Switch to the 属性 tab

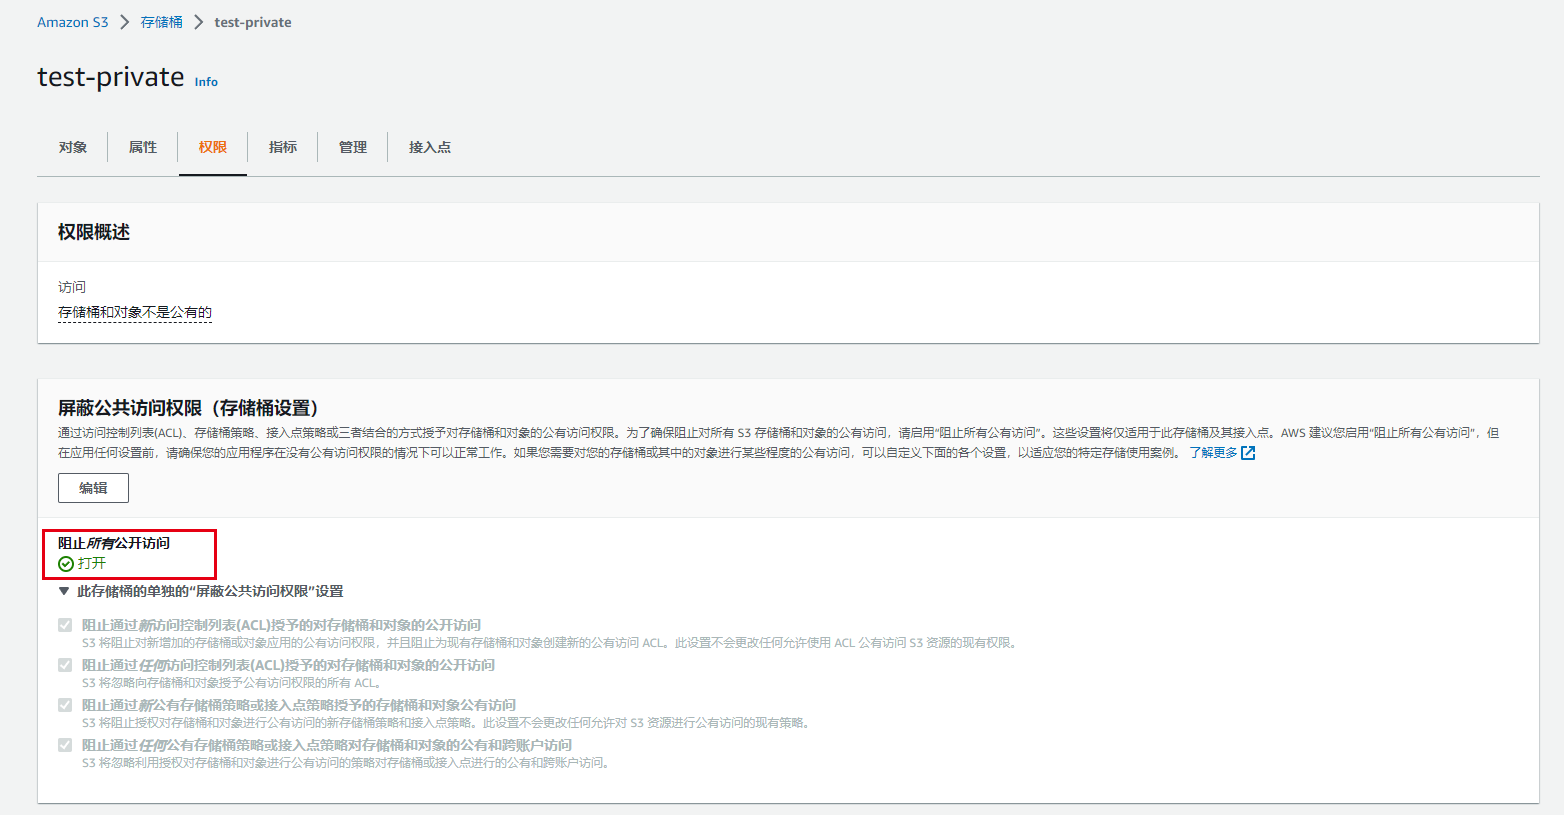[x=143, y=147]
